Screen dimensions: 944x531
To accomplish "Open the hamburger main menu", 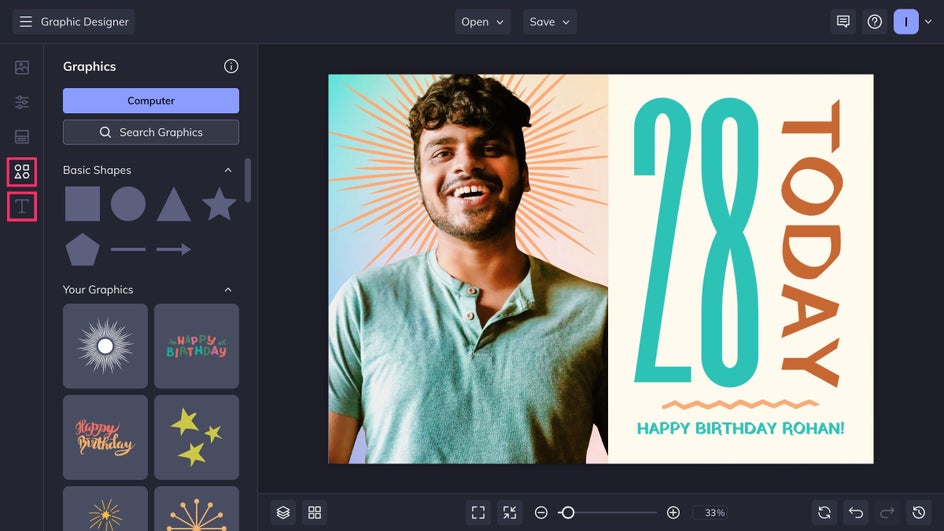I will click(x=25, y=22).
